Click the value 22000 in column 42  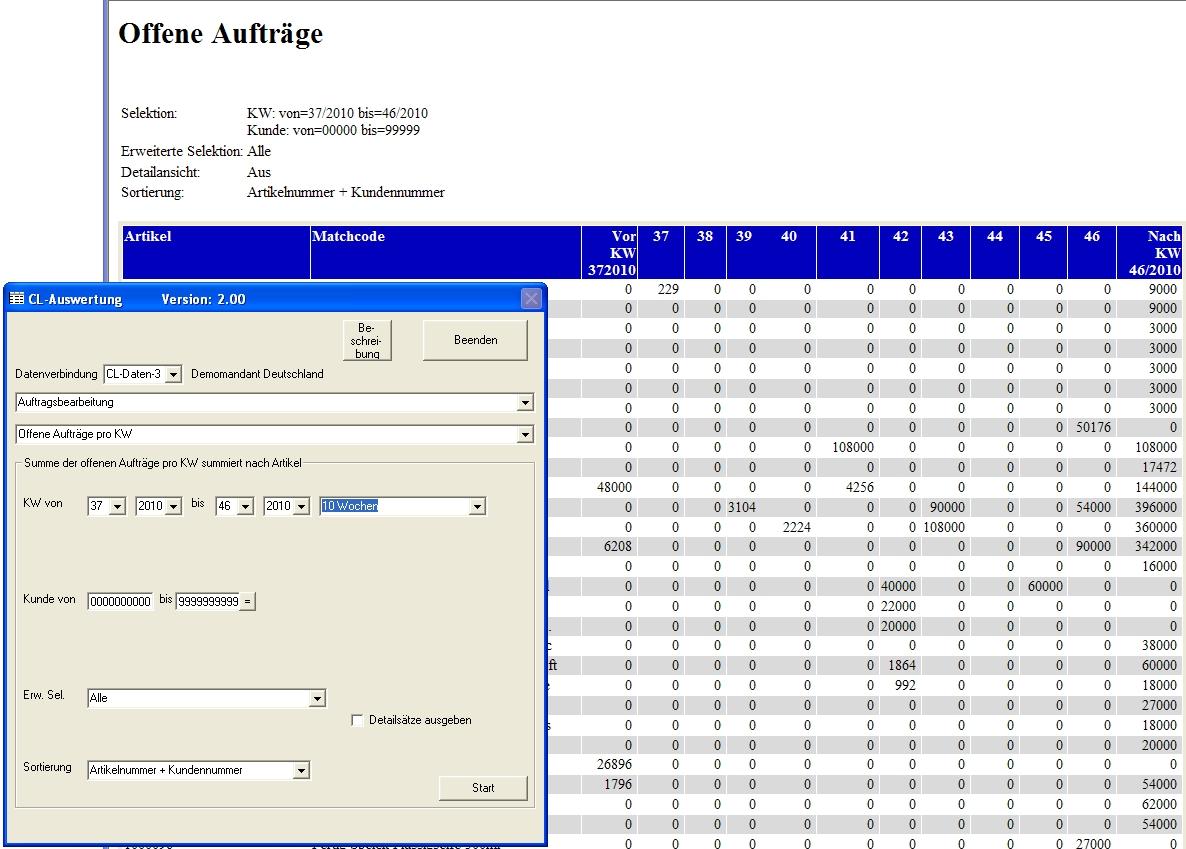(898, 606)
